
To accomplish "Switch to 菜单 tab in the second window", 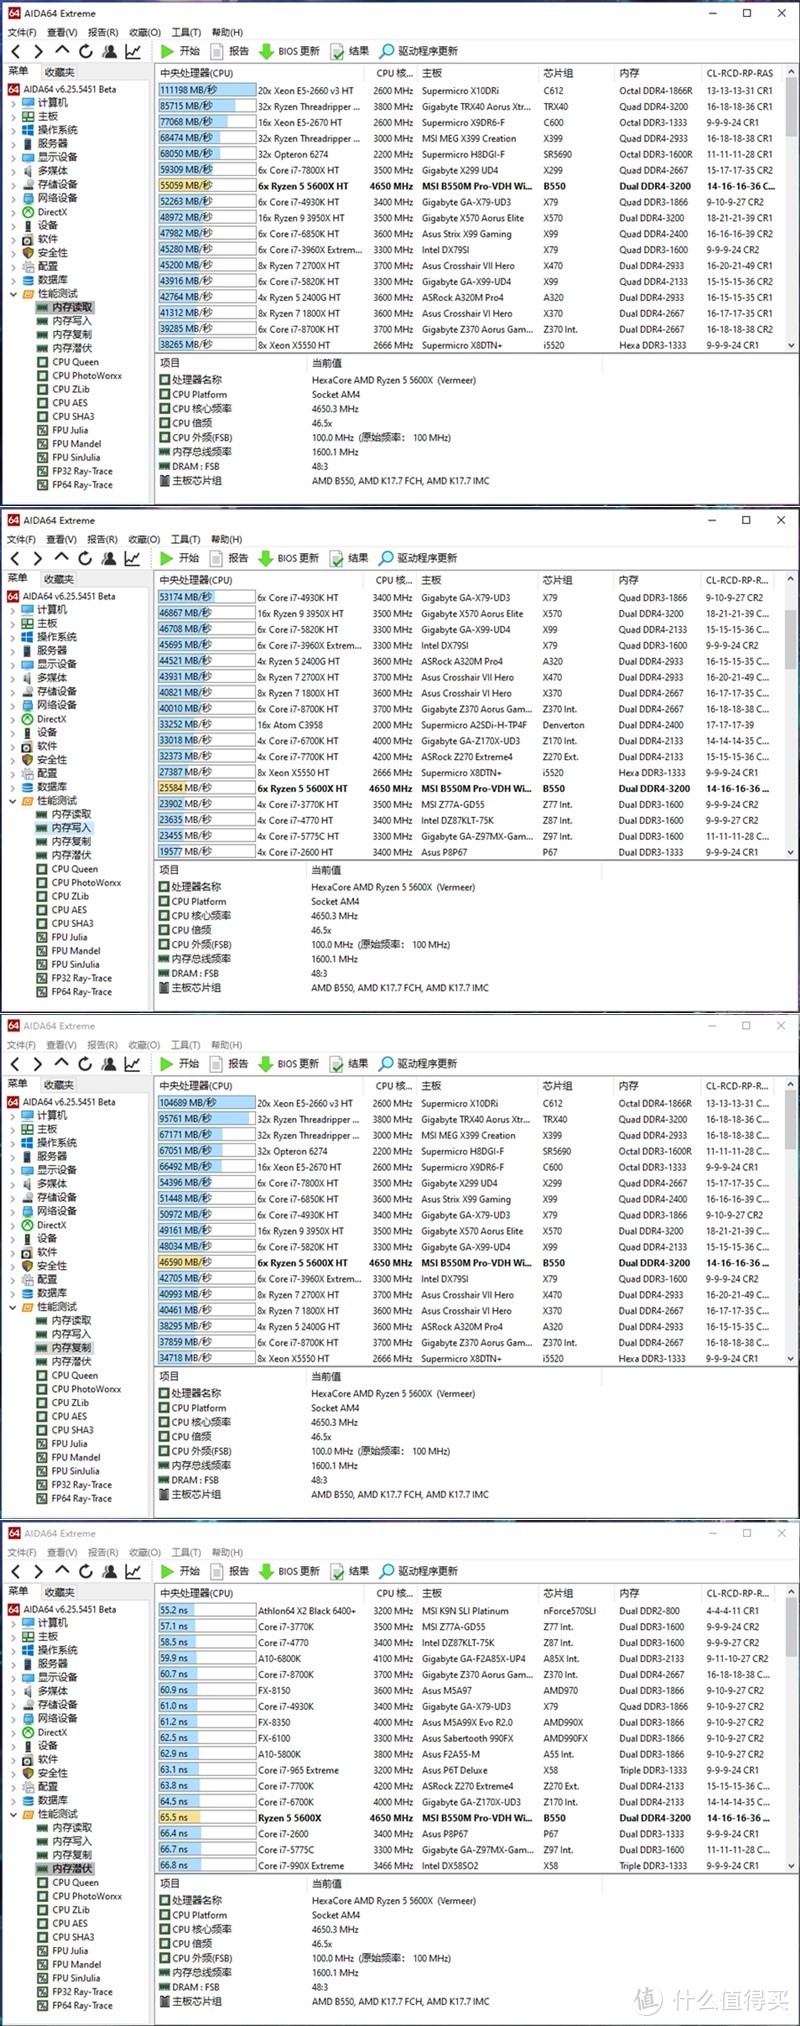I will (x=18, y=578).
